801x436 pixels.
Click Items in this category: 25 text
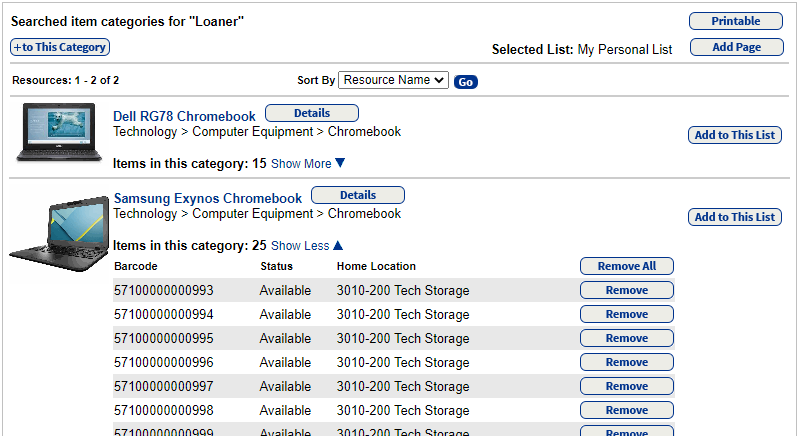pyautogui.click(x=190, y=246)
